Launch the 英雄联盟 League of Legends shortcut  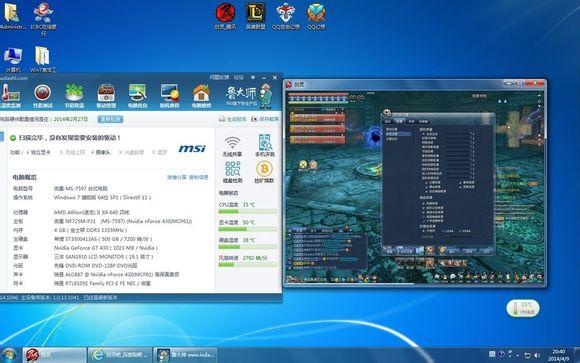pyautogui.click(x=256, y=16)
